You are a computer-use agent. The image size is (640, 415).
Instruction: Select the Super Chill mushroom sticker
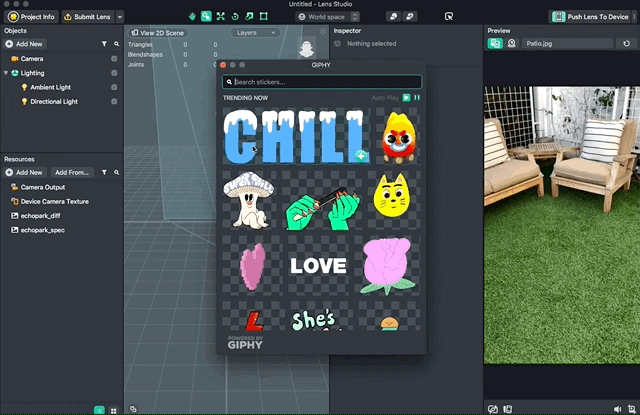[x=249, y=200]
